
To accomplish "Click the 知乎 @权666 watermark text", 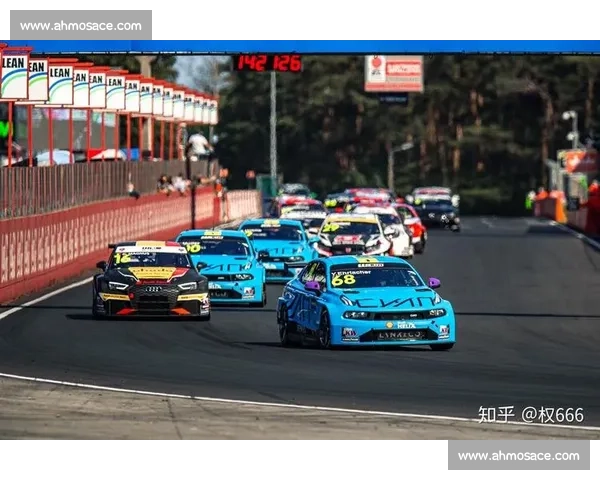I will pos(530,415).
